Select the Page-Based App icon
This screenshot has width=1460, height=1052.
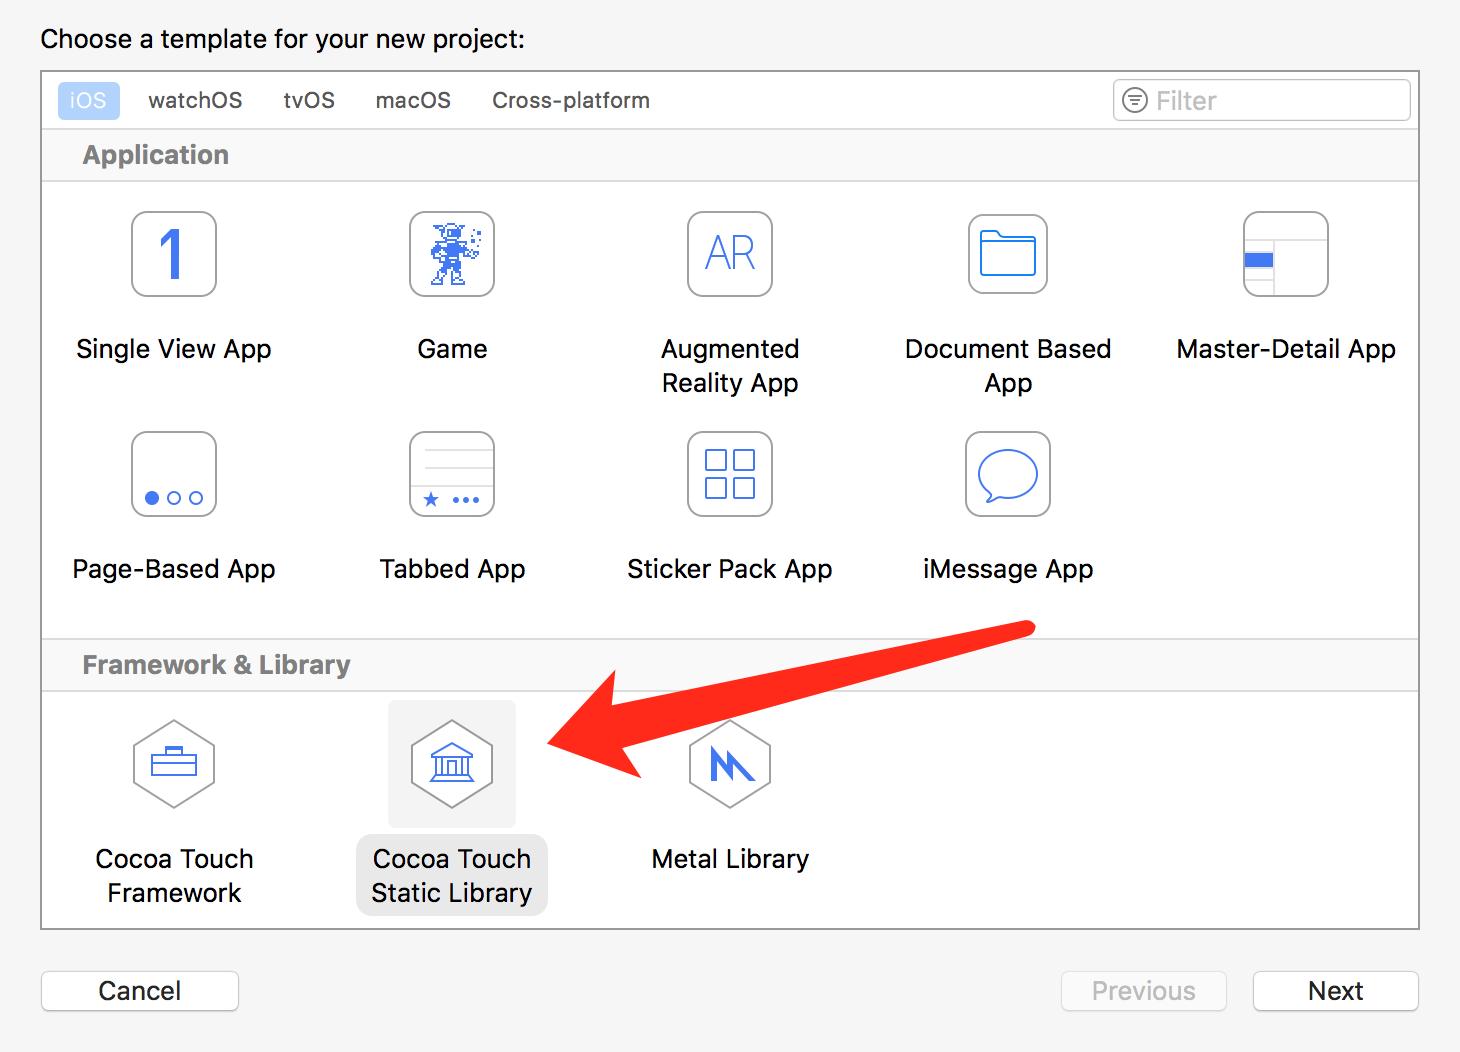coord(174,474)
